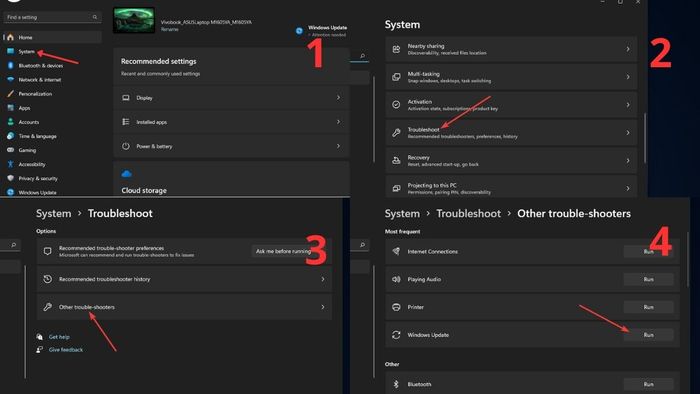Click the Windows Update sync icon in trouble-shooters
The image size is (700, 394).
tap(396, 335)
